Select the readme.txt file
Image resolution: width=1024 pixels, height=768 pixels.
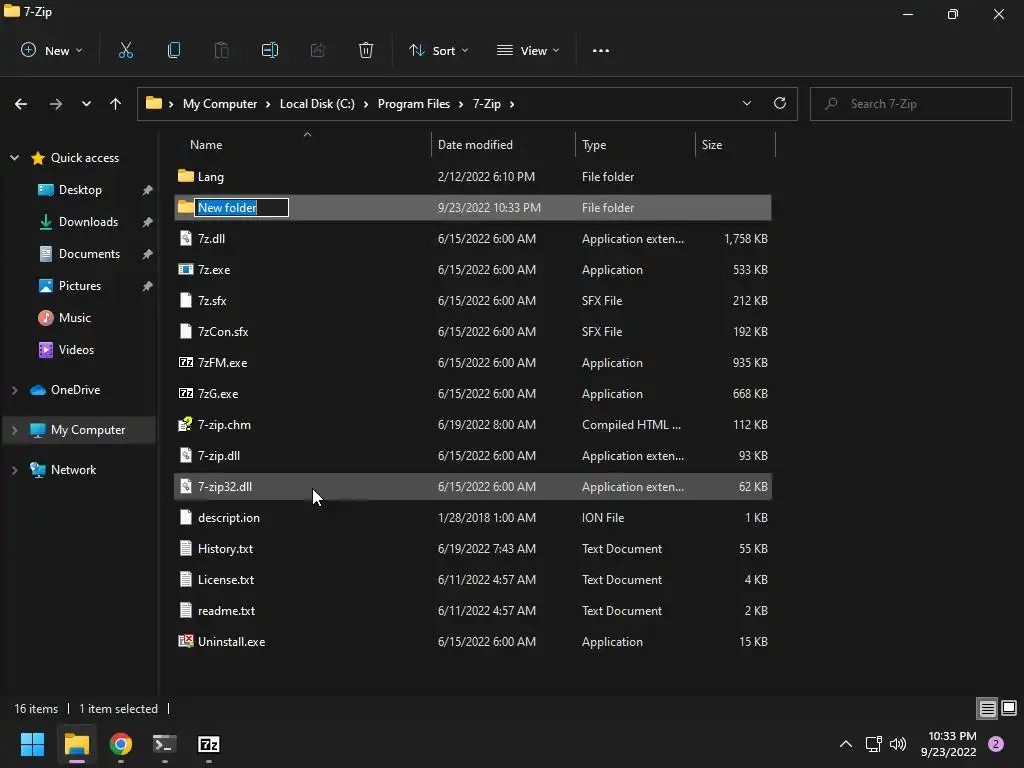tap(473, 611)
